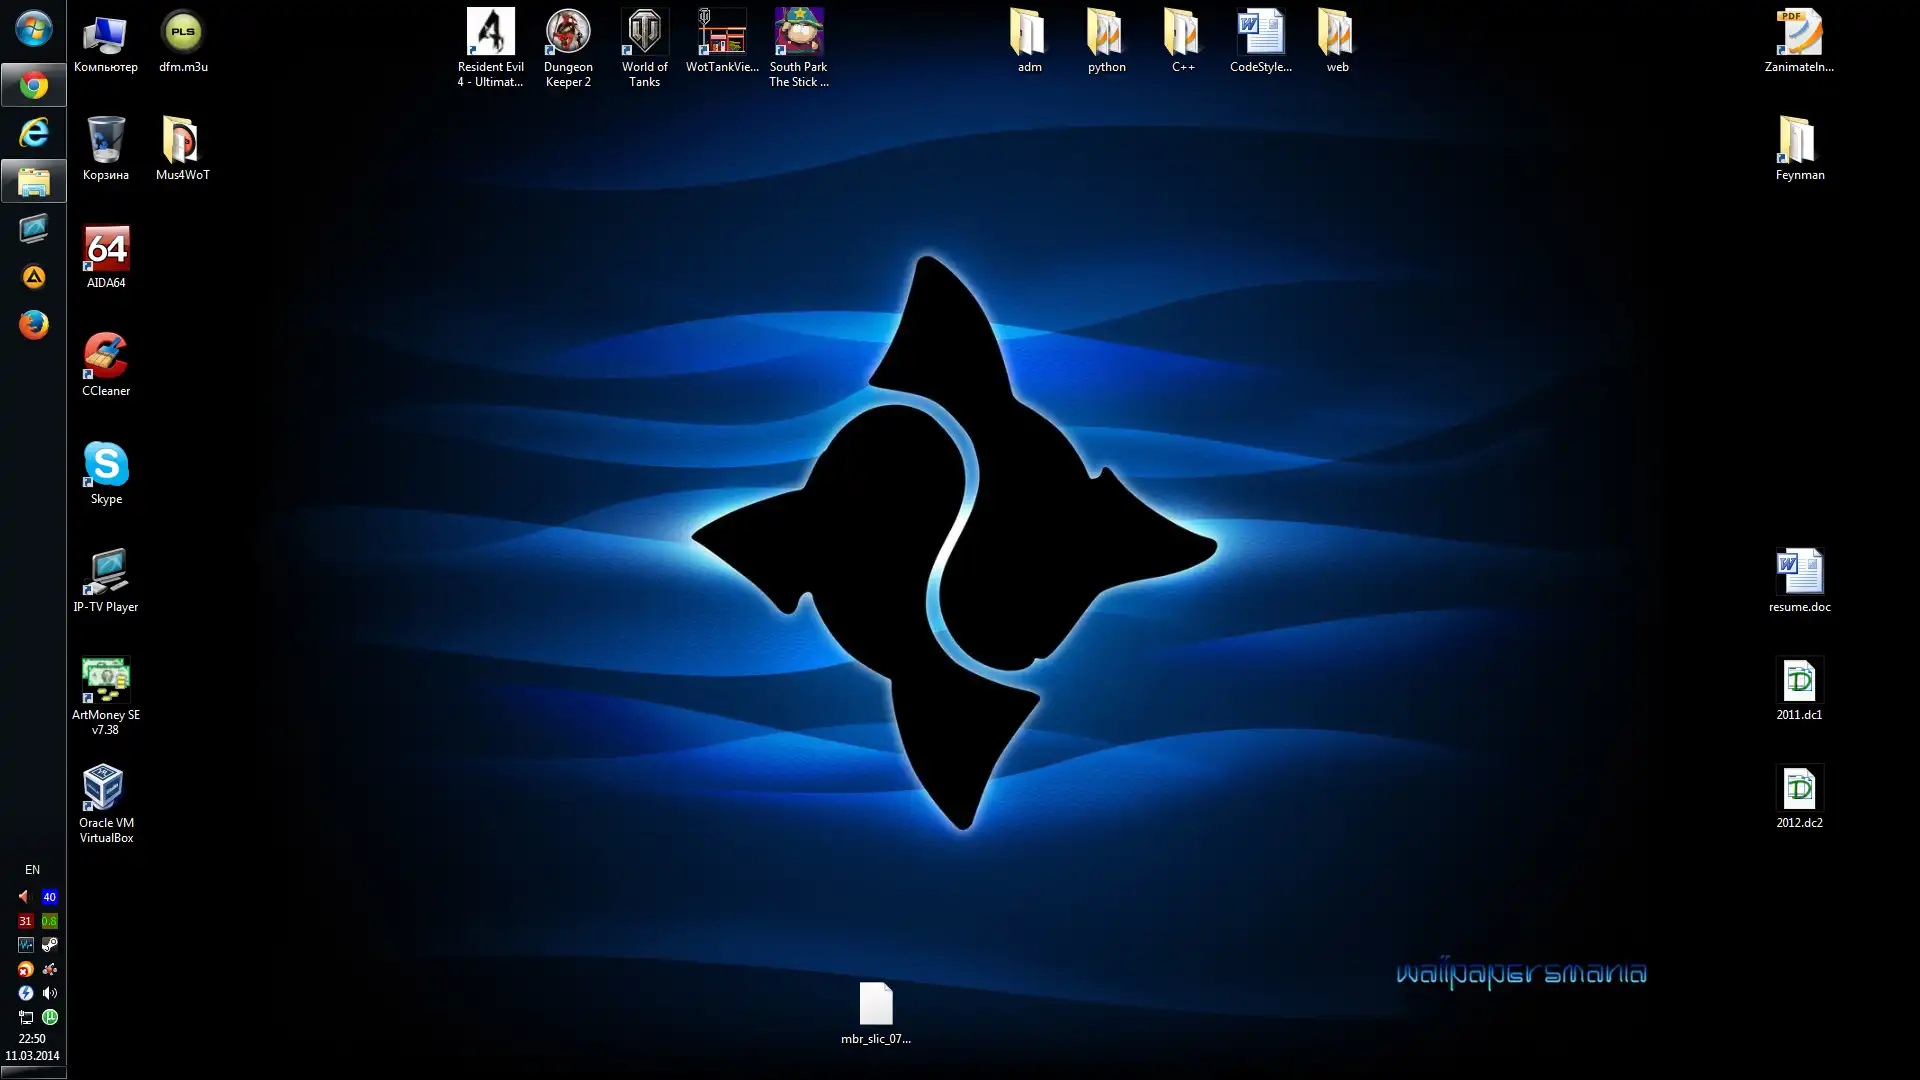
Task: Open Internet Explorer from the taskbar
Action: (33, 133)
